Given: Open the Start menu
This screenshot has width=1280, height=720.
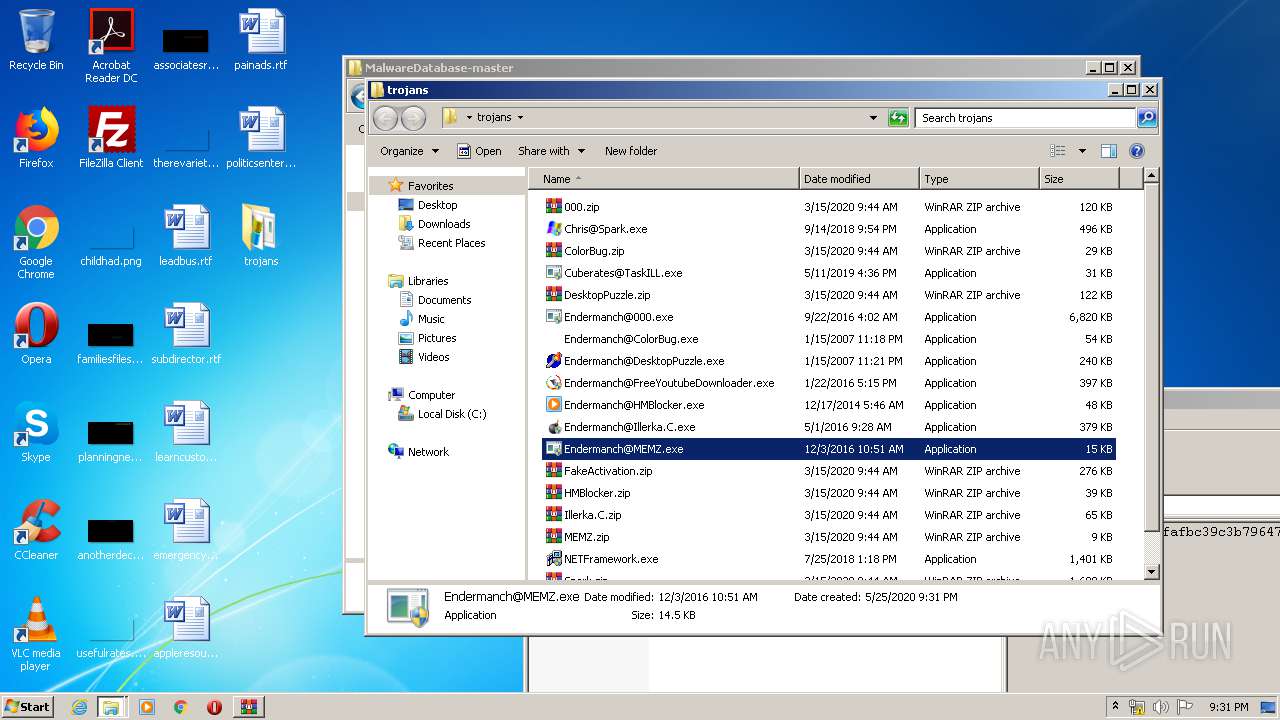Looking at the screenshot, I should click(x=28, y=707).
